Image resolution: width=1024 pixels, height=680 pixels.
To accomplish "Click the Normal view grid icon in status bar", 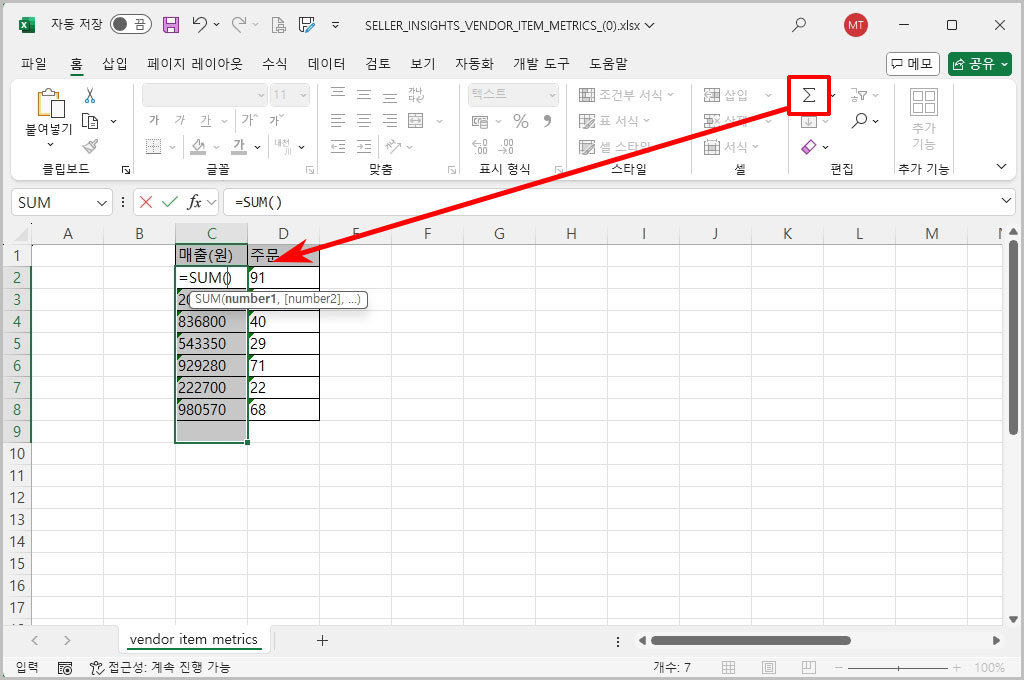I will 728,668.
